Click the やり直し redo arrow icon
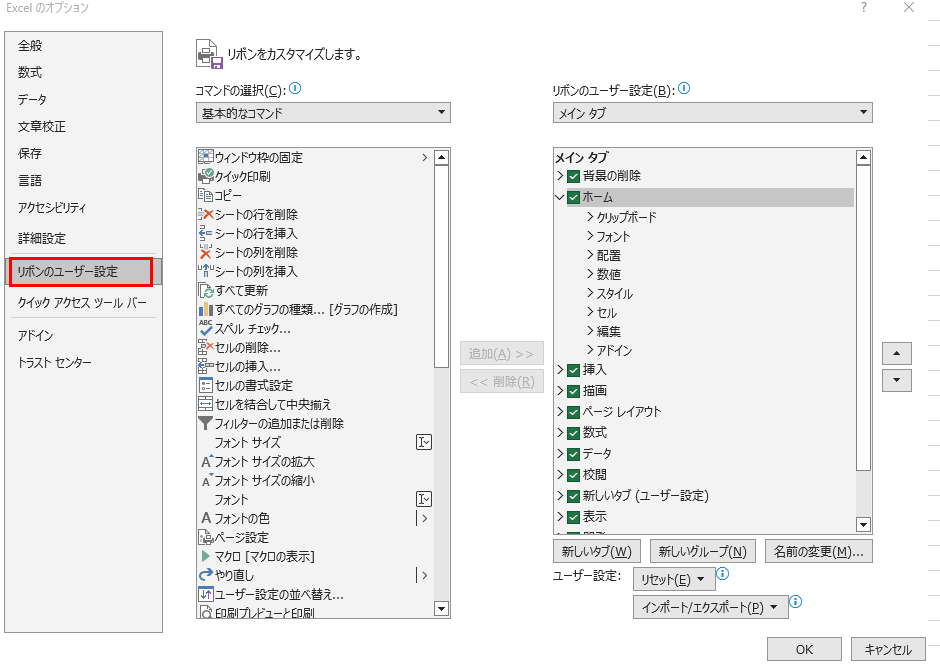Viewport: 940px width, 664px height. coord(206,575)
